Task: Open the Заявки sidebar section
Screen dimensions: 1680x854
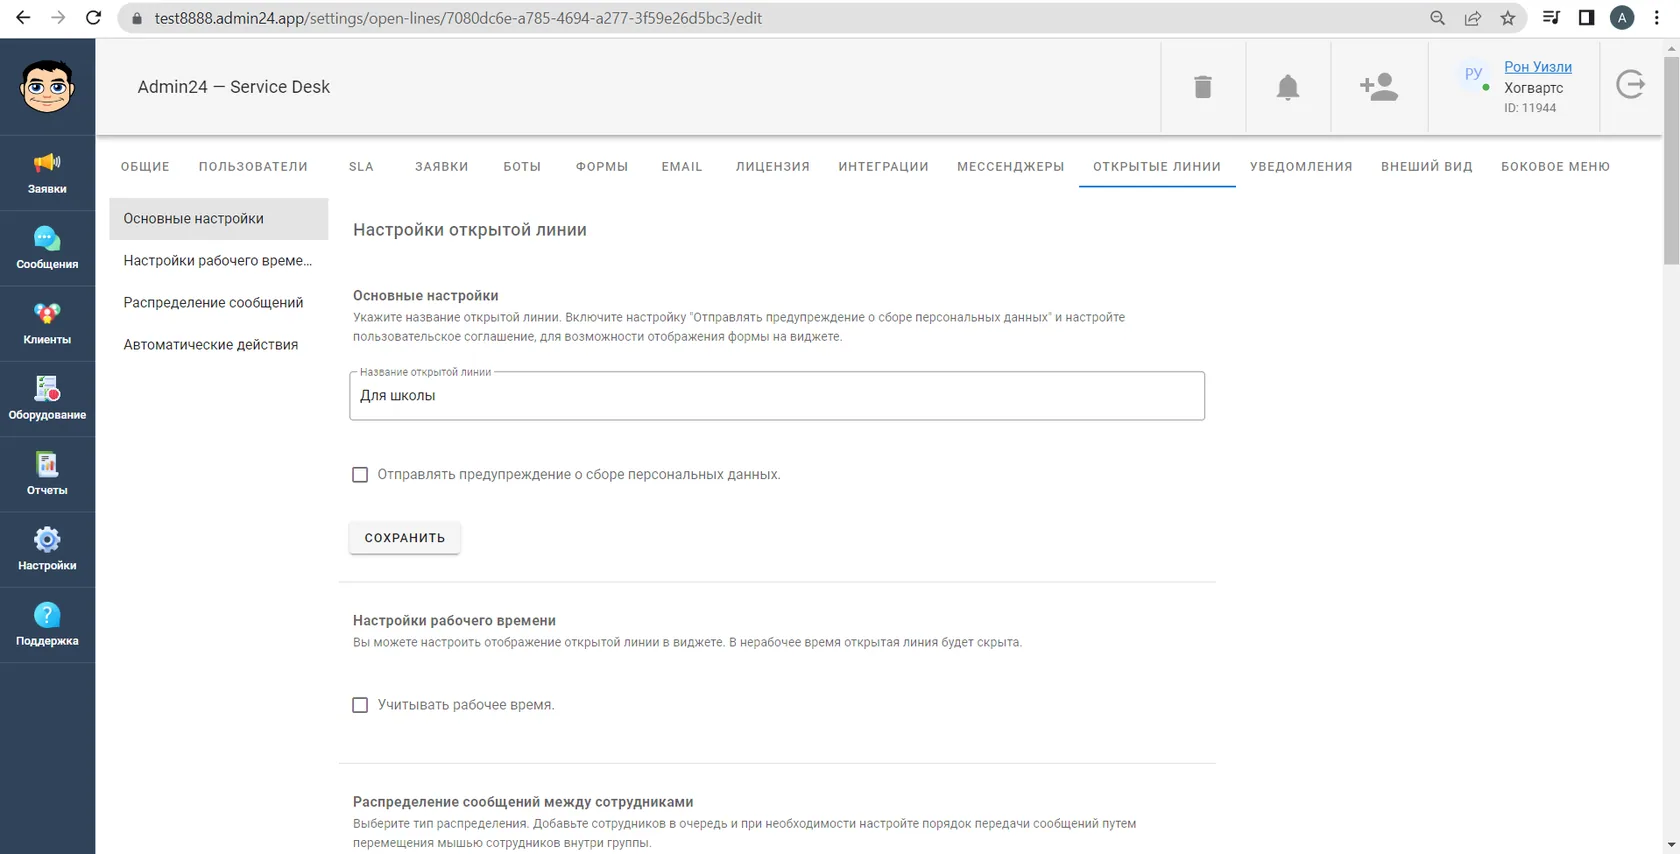Action: 47,173
